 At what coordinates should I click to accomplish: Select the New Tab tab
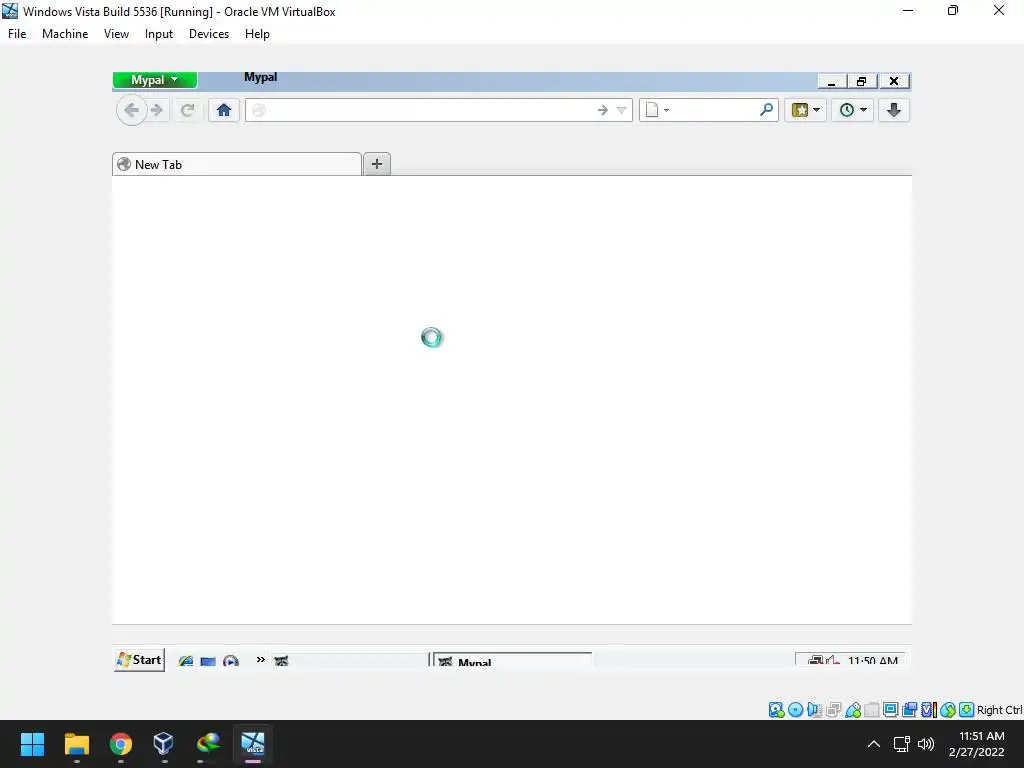(x=236, y=165)
